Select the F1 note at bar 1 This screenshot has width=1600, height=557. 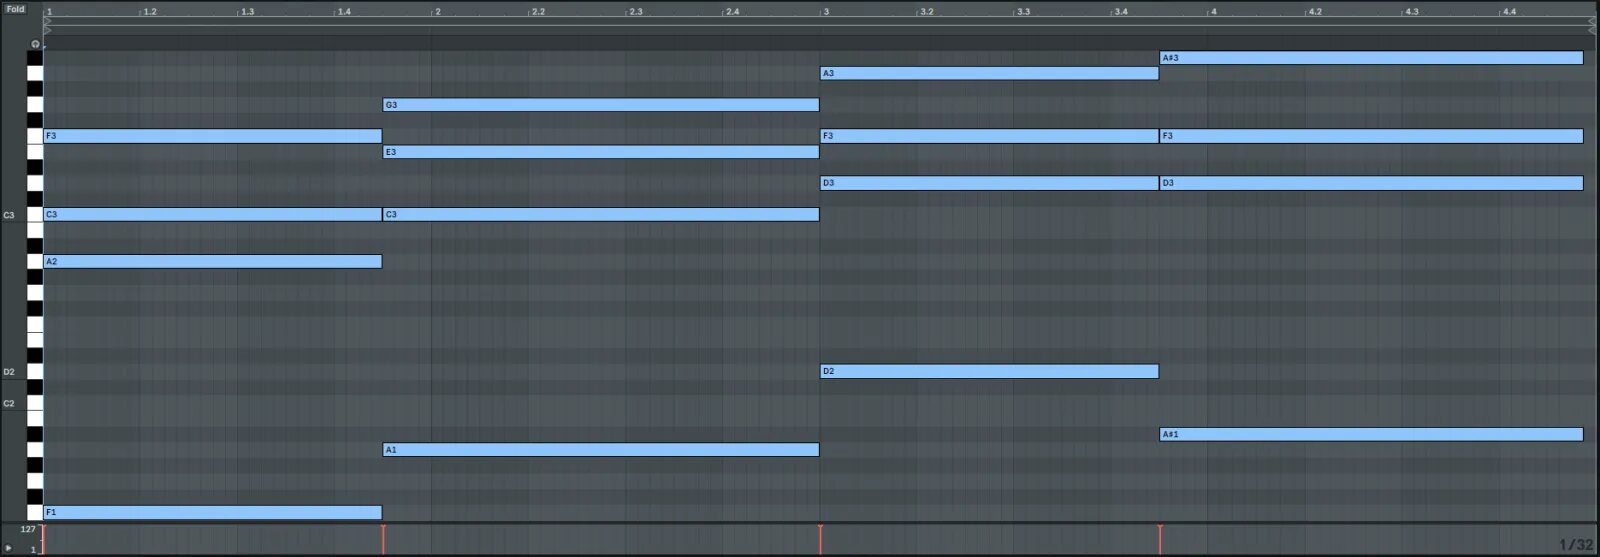[x=213, y=512]
